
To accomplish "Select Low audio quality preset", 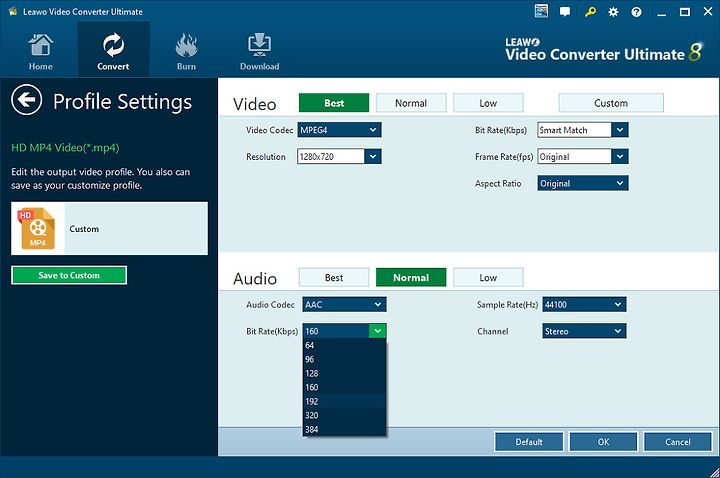I will (488, 277).
